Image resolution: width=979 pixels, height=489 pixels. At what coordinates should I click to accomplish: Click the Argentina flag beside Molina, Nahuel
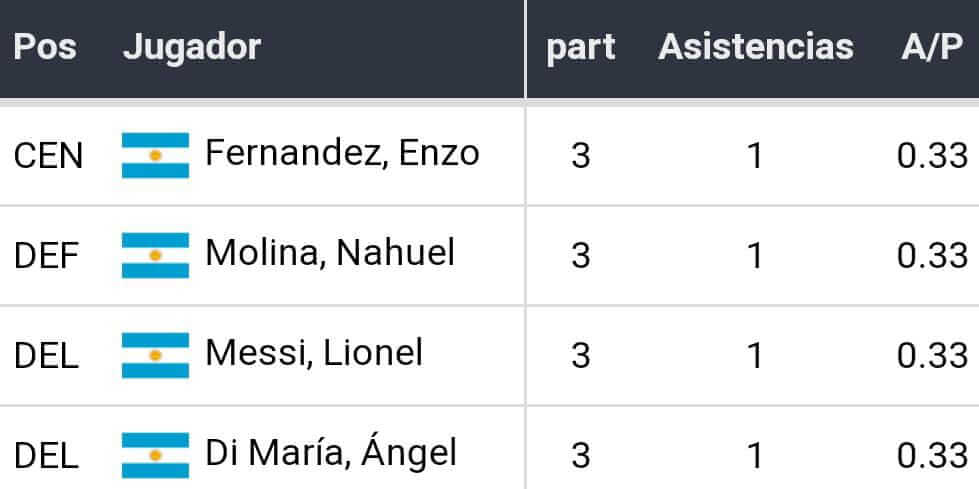155,255
